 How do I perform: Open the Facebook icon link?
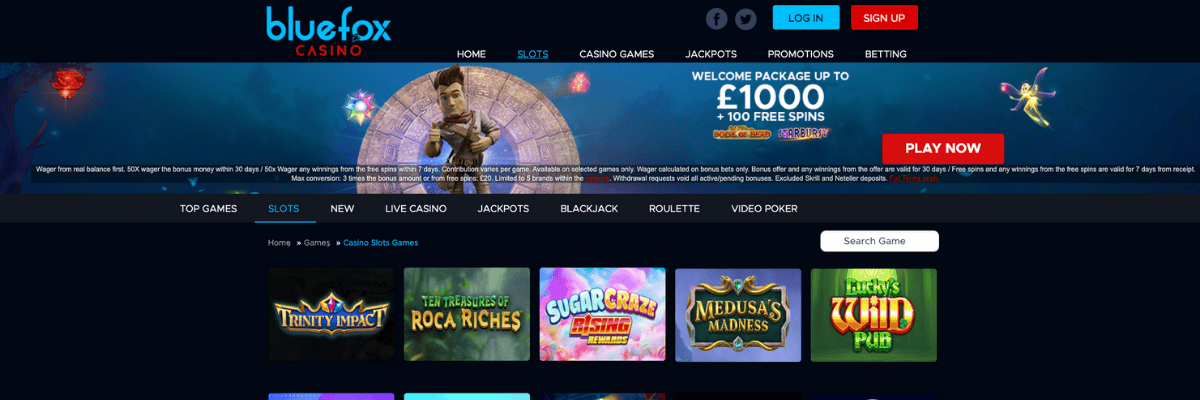pyautogui.click(x=716, y=18)
